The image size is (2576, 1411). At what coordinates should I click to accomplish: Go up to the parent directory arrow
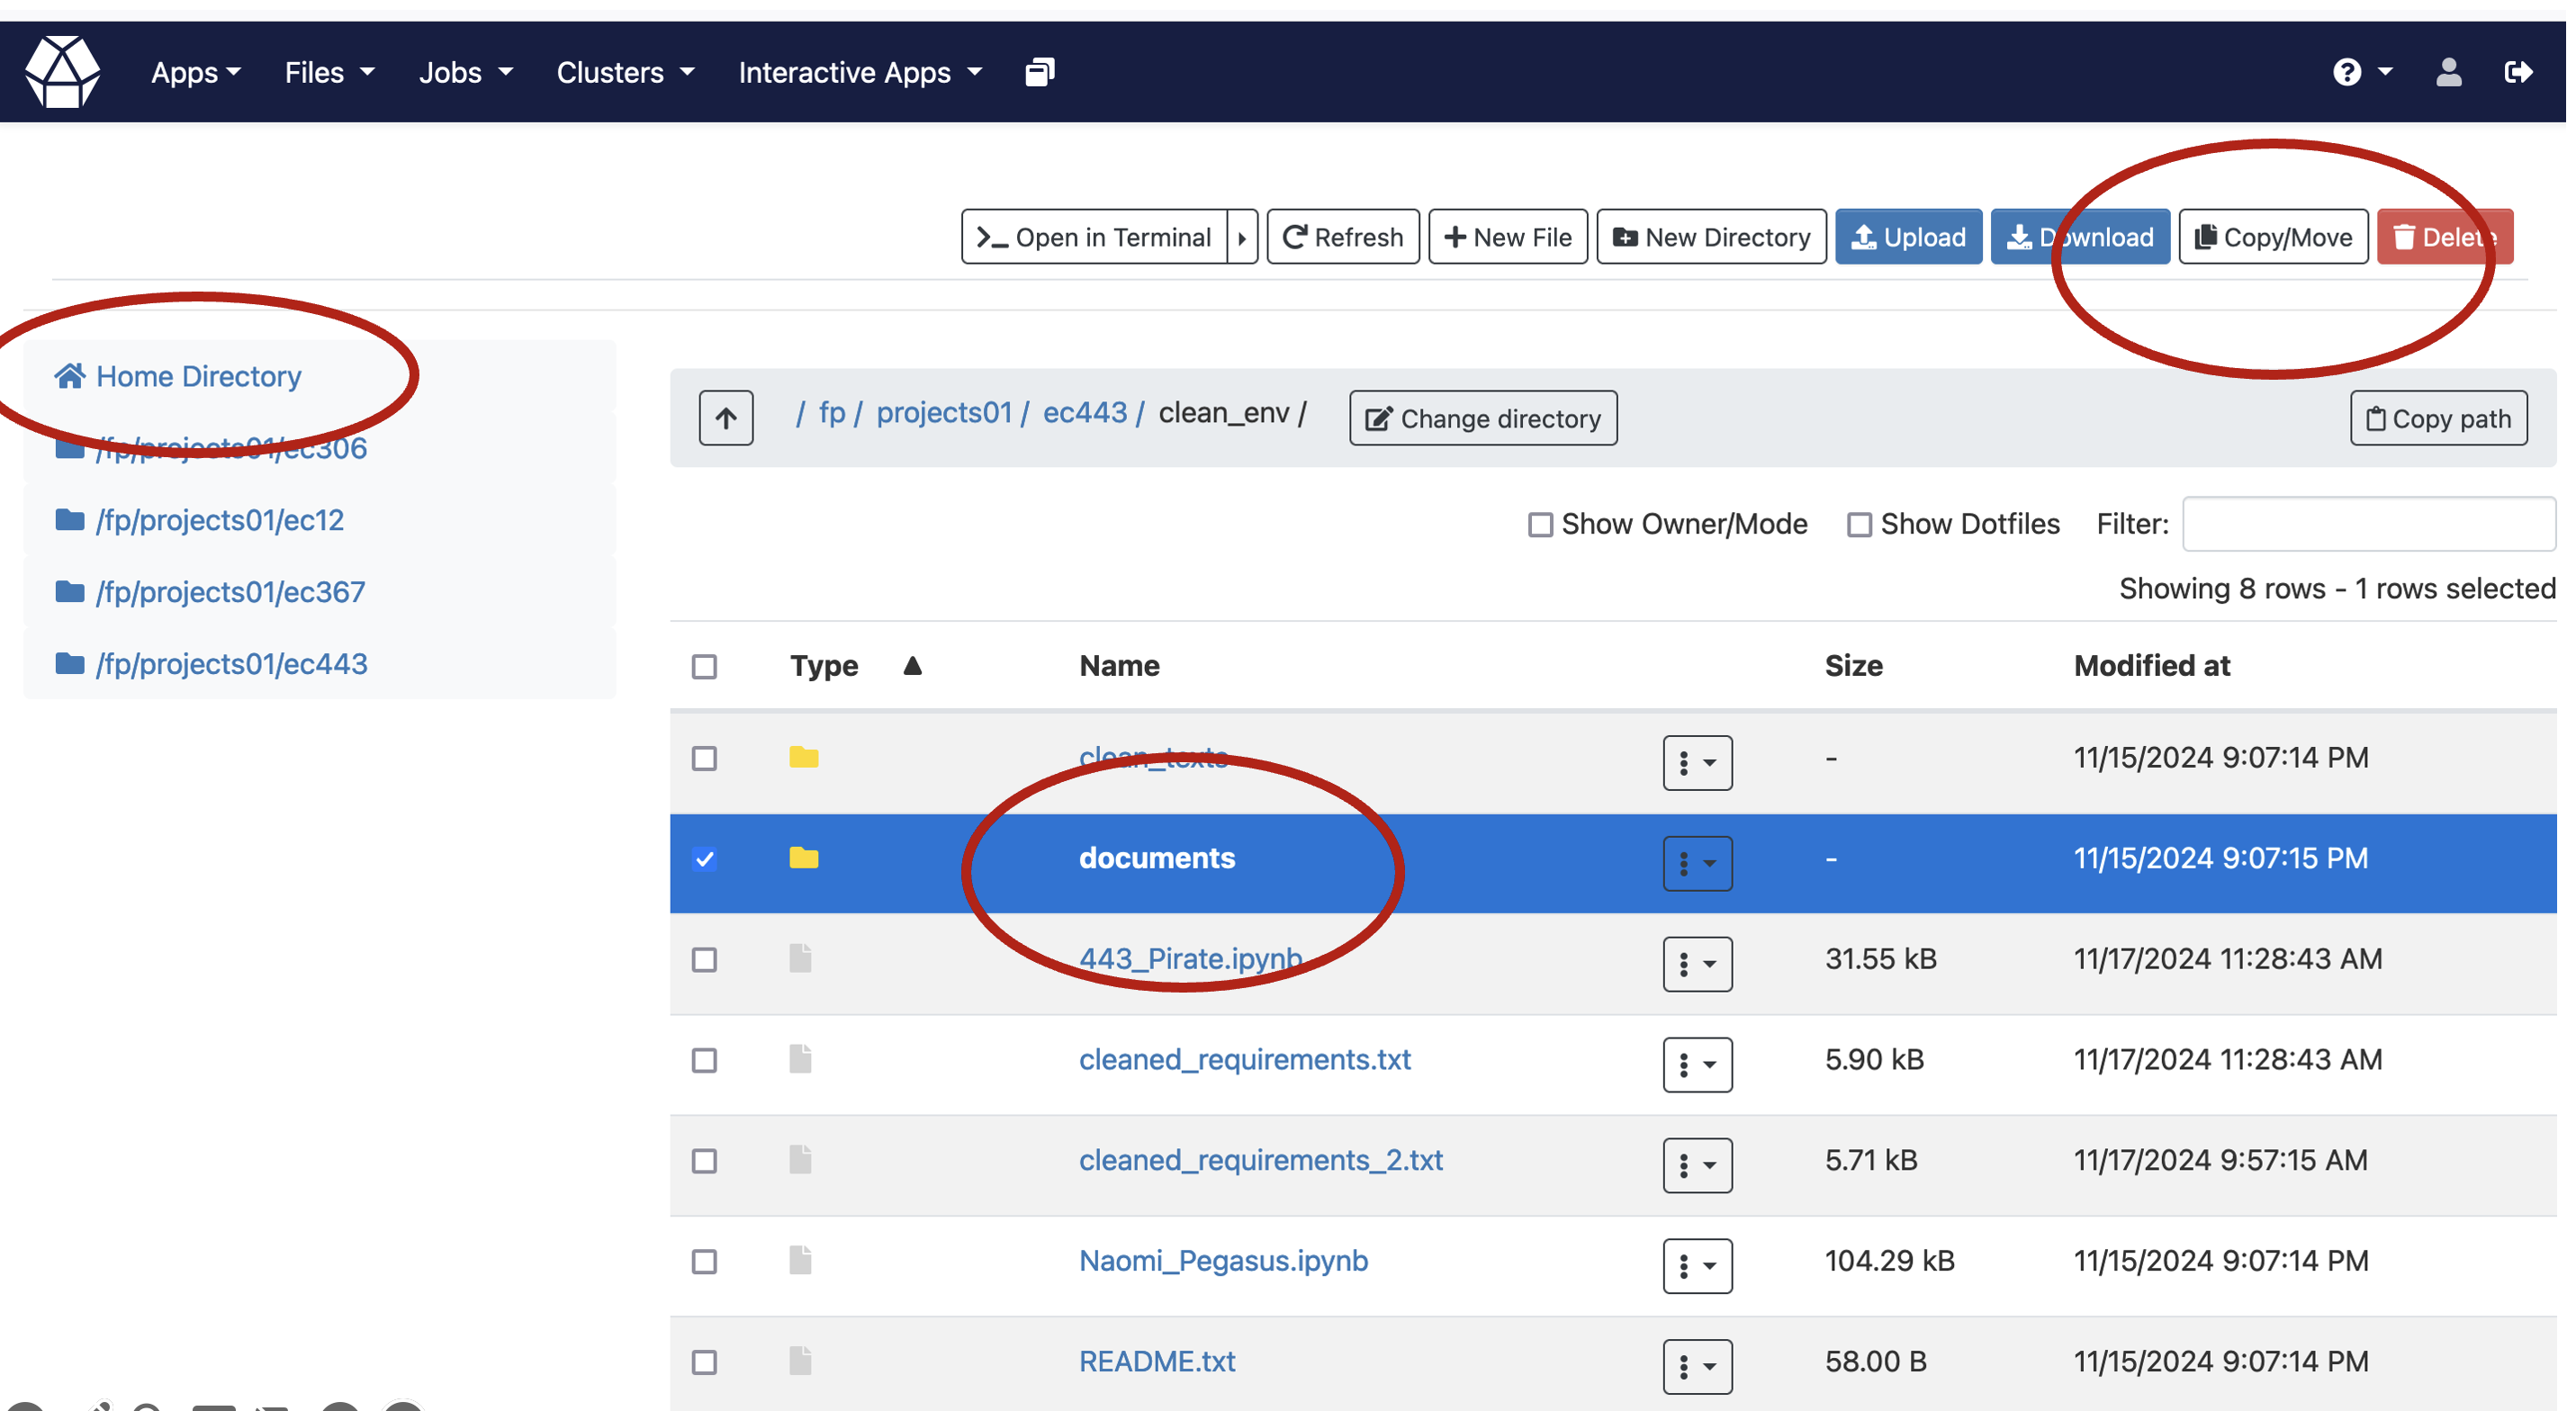tap(726, 418)
